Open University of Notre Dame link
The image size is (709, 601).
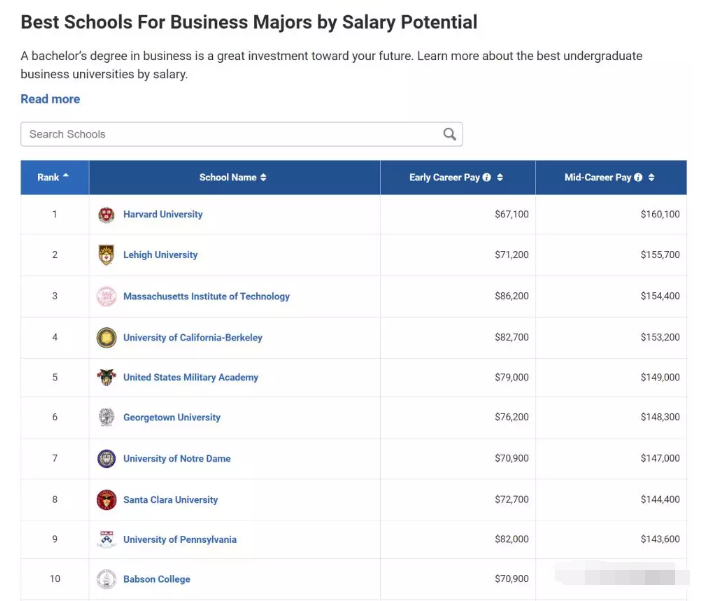177,459
